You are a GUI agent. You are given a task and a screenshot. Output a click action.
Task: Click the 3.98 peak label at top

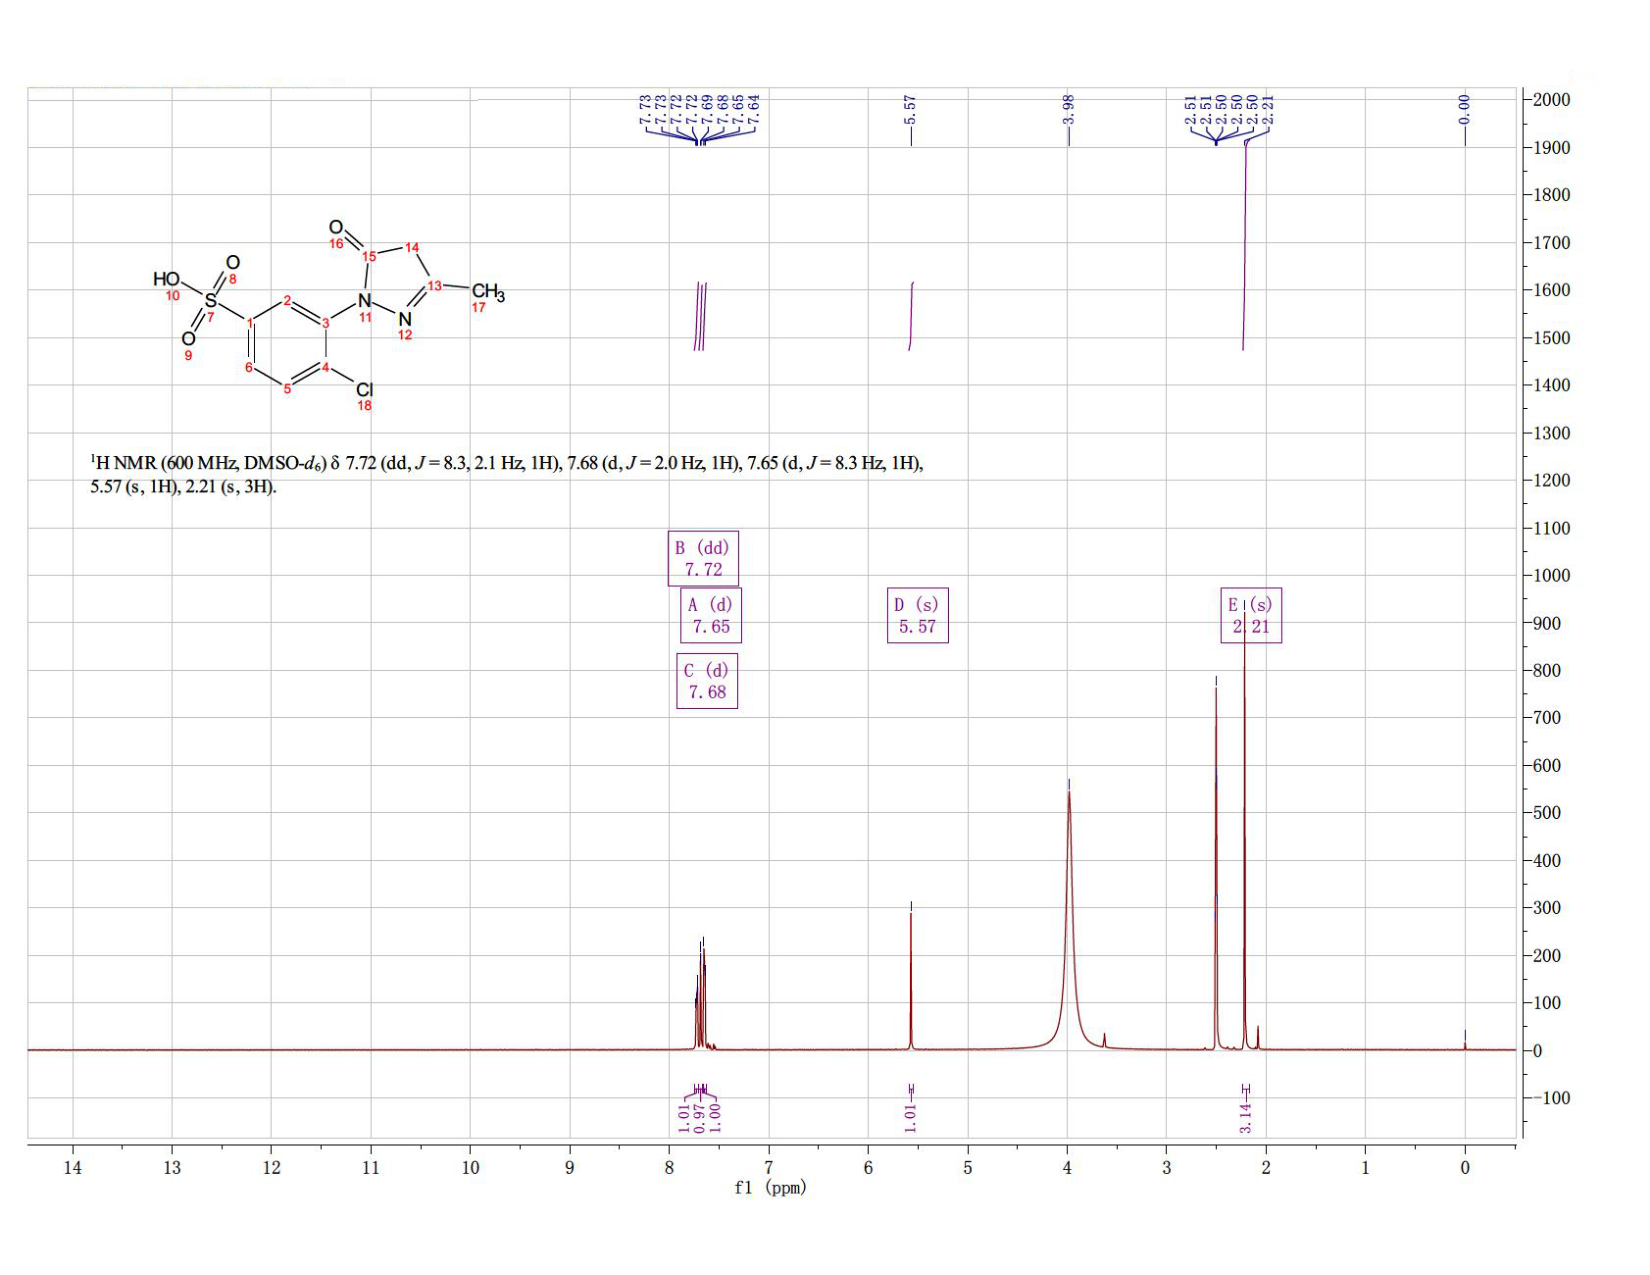[x=1068, y=110]
